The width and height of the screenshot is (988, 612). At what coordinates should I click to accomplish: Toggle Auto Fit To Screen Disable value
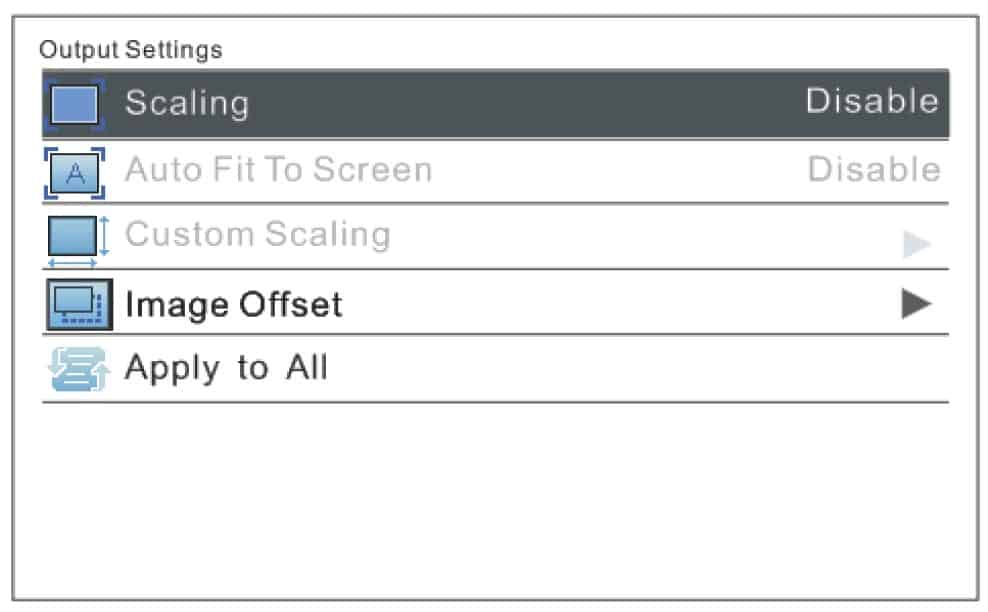[x=874, y=169]
